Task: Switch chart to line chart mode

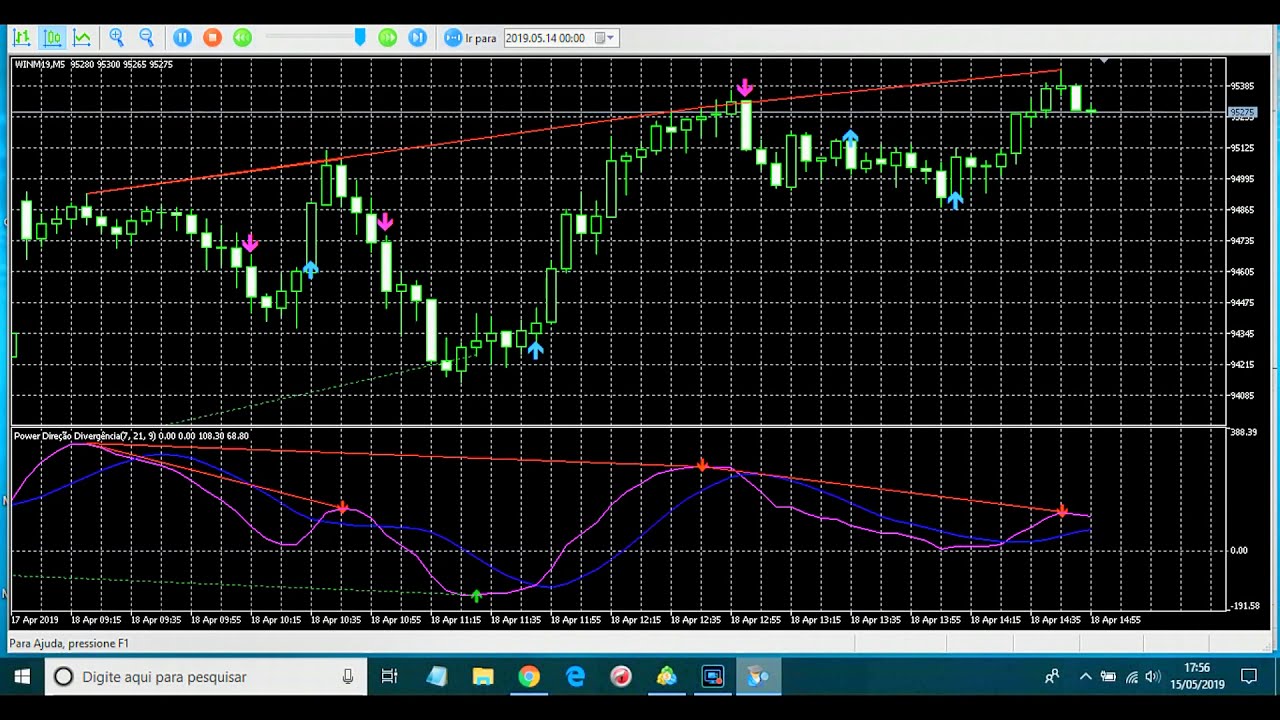Action: click(82, 38)
